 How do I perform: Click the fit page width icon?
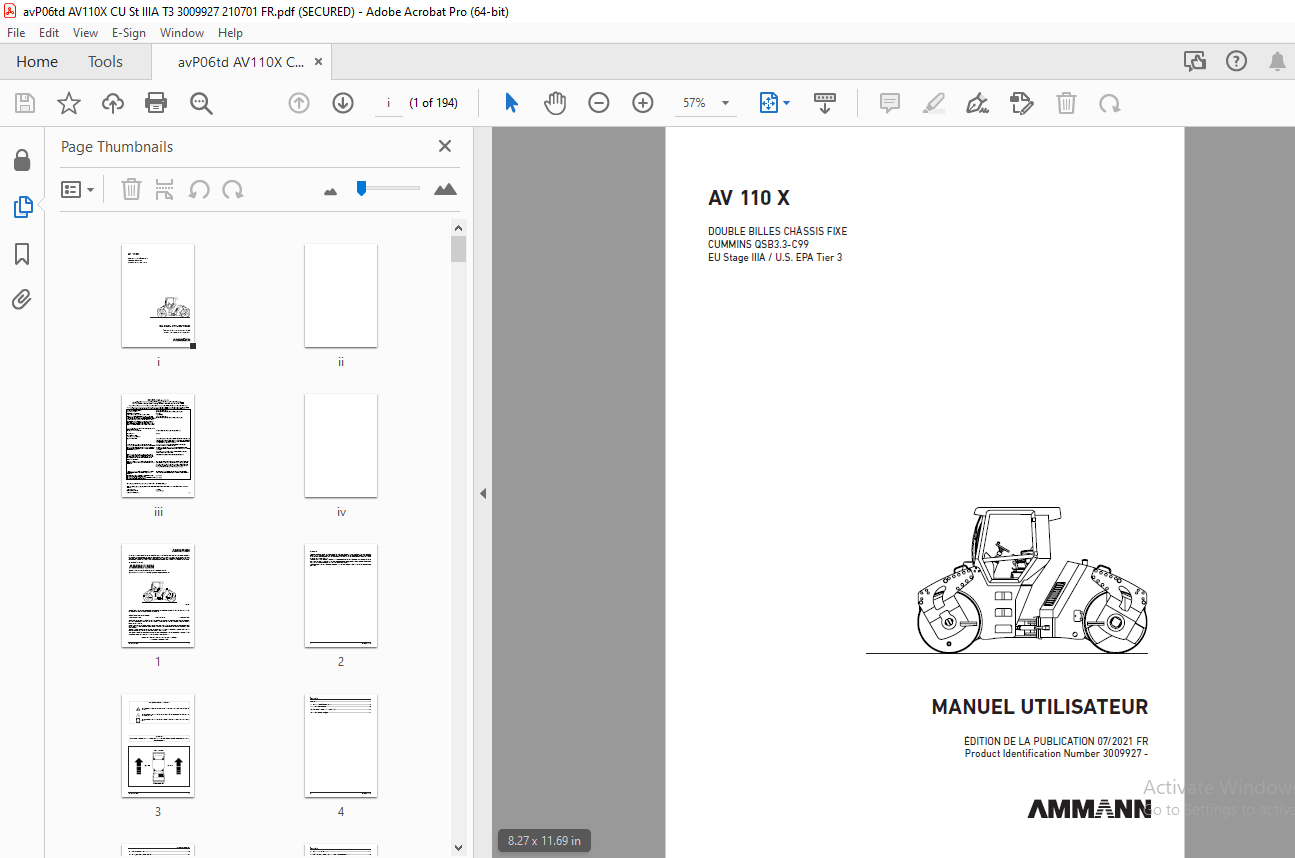769,103
